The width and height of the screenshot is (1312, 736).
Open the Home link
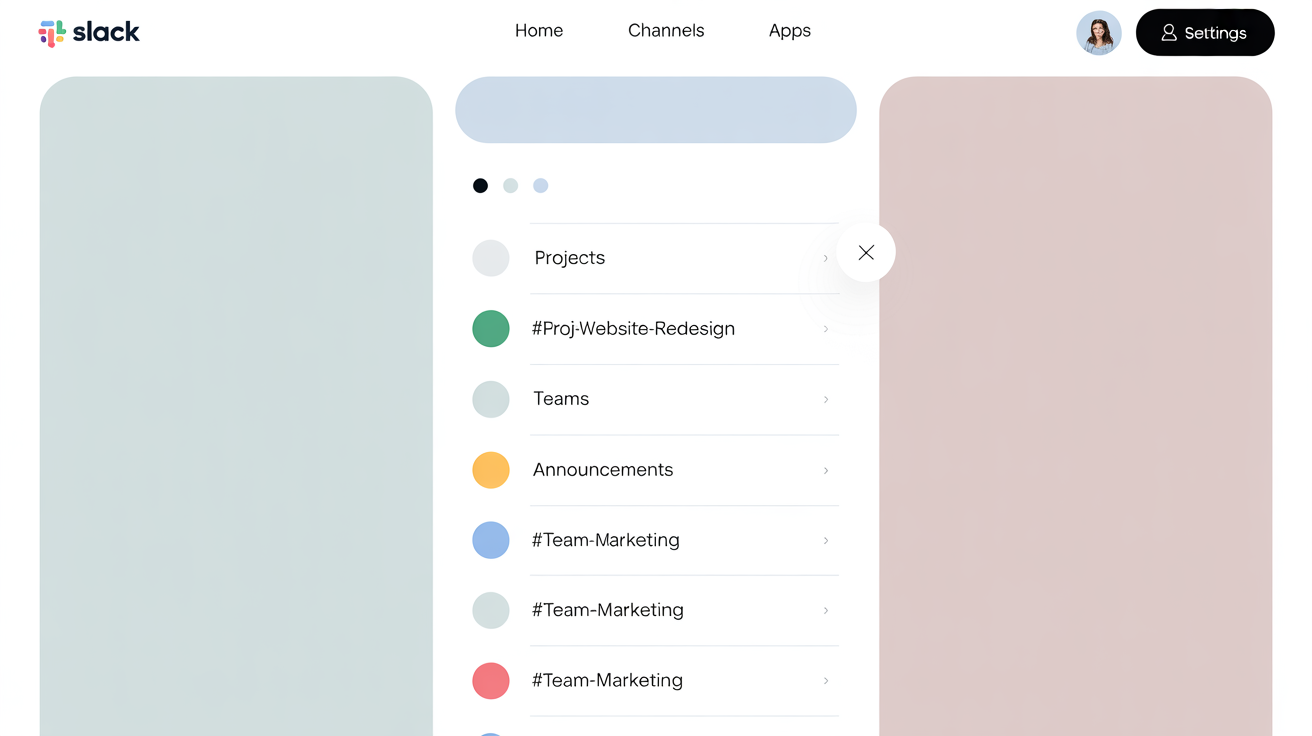pos(539,31)
